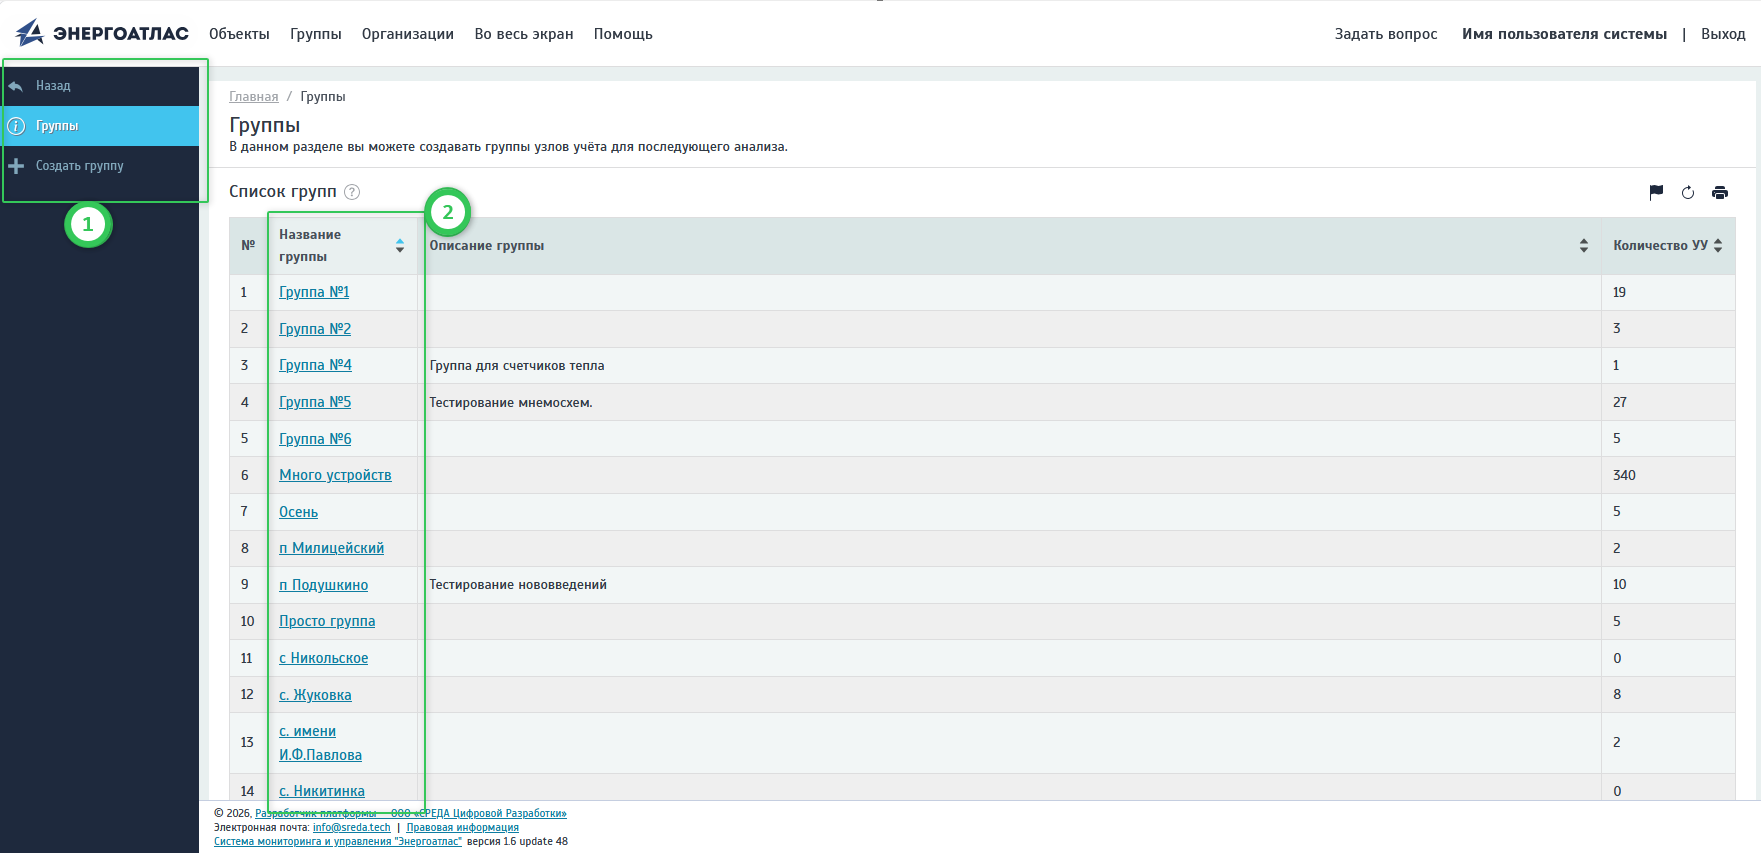Open the Объекты menu
The height and width of the screenshot is (853, 1761).
tap(239, 34)
